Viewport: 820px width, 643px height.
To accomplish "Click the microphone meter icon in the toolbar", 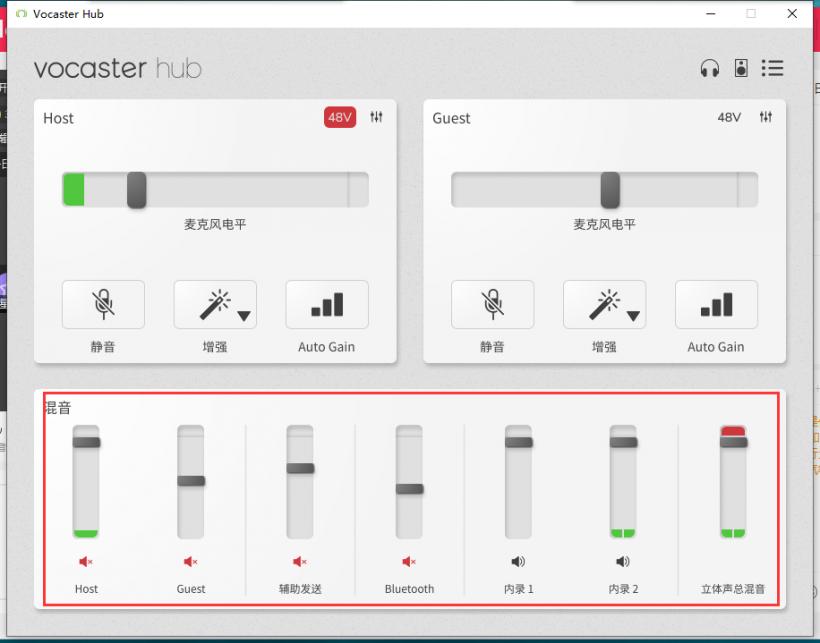I will point(741,68).
